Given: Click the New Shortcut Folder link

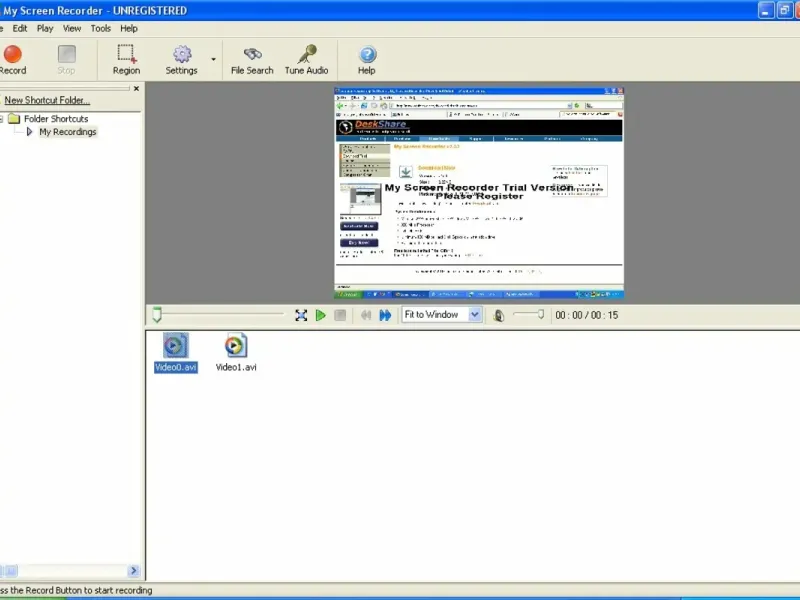Looking at the screenshot, I should click(47, 101).
